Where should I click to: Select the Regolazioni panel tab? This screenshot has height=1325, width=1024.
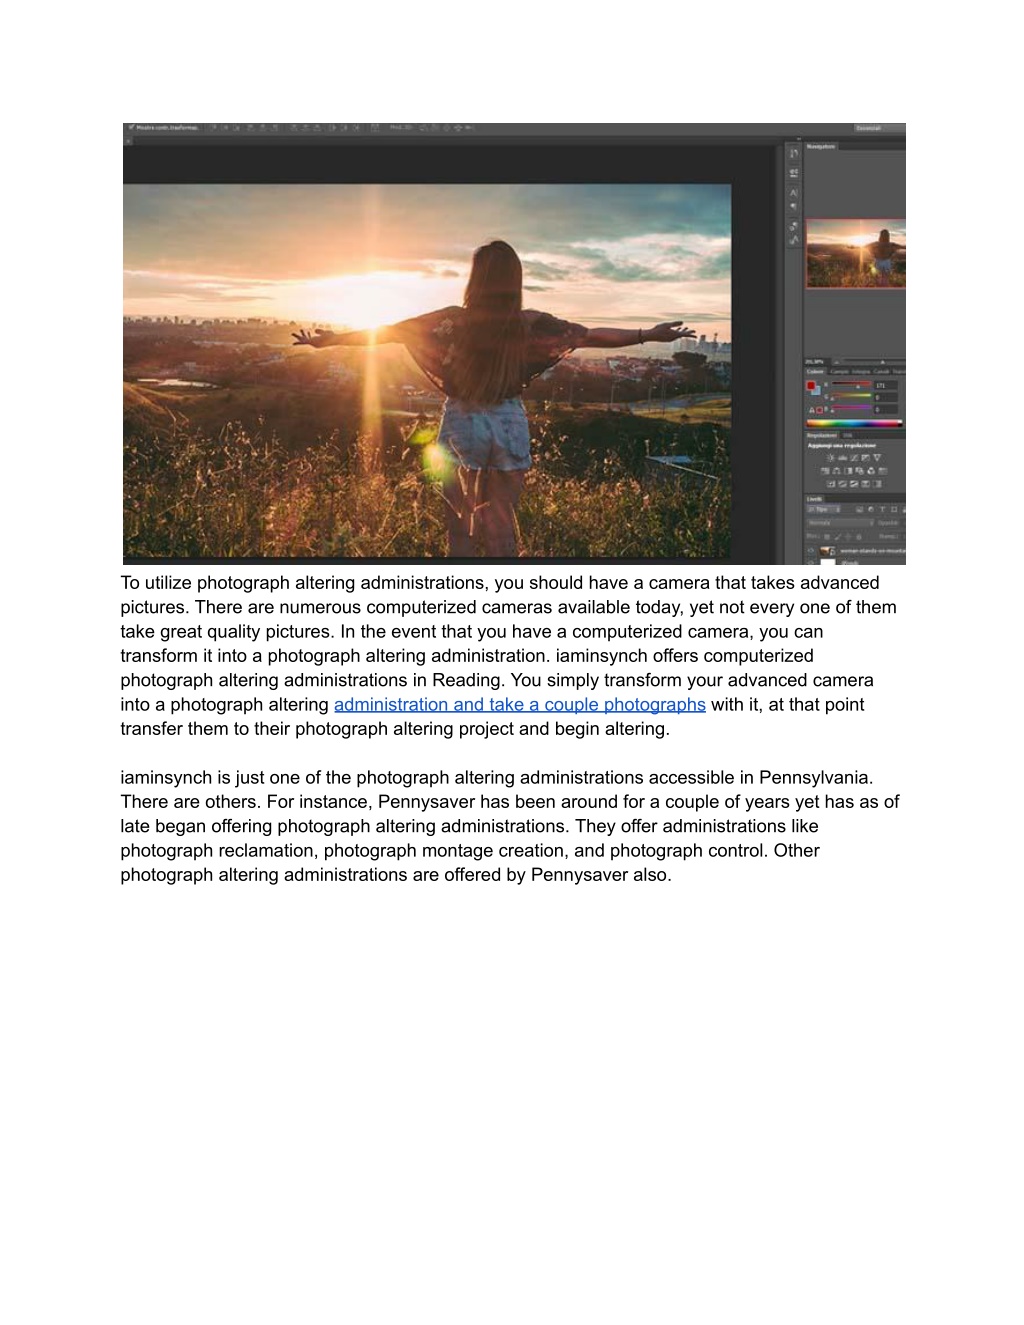(822, 435)
